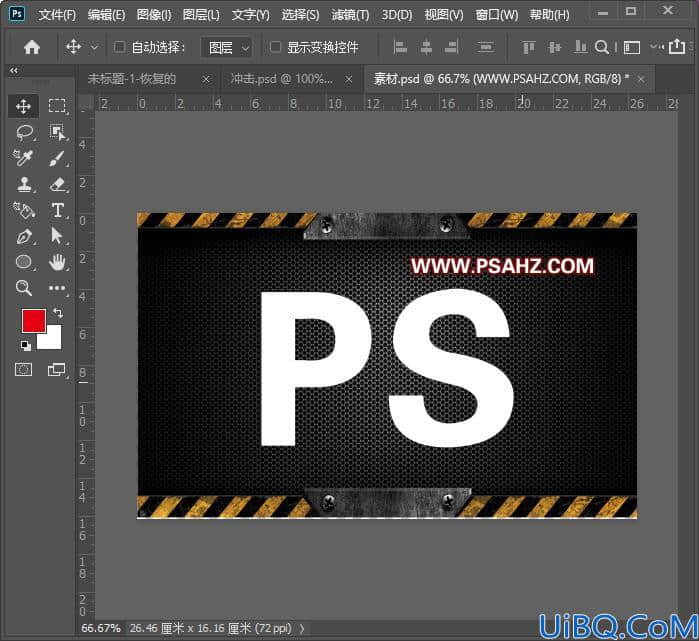
Task: Open the 选择(S) menu
Action: coord(300,15)
